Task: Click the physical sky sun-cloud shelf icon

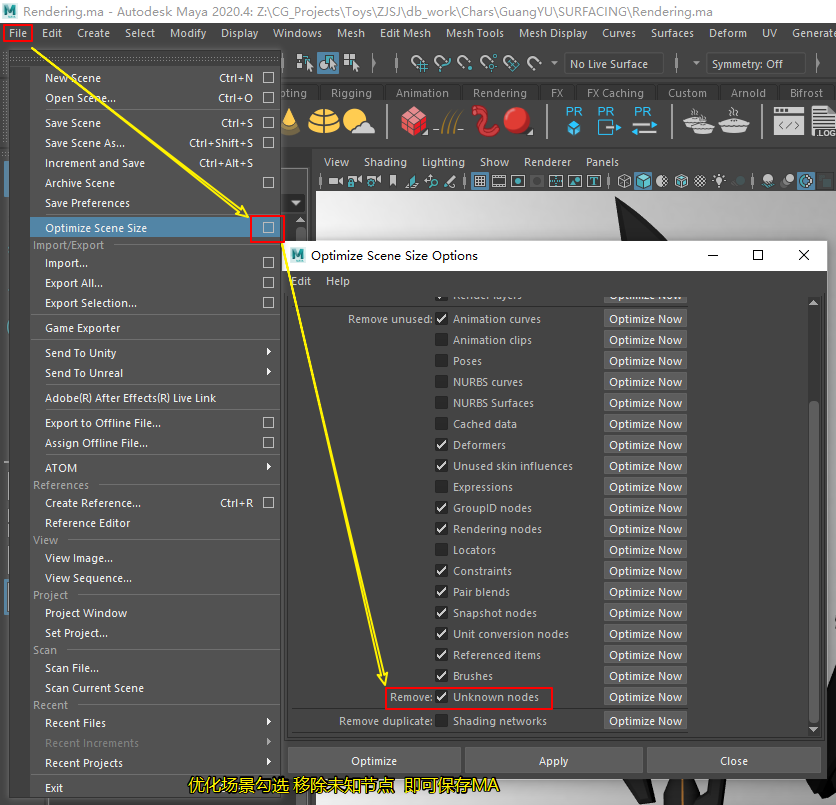Action: tap(358, 122)
